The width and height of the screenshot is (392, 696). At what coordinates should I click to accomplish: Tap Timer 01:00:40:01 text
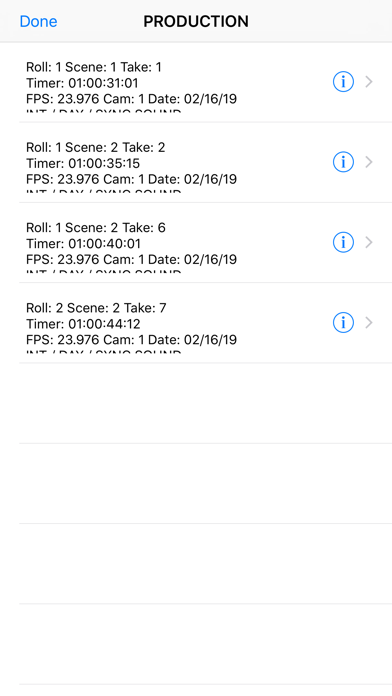[x=83, y=244]
